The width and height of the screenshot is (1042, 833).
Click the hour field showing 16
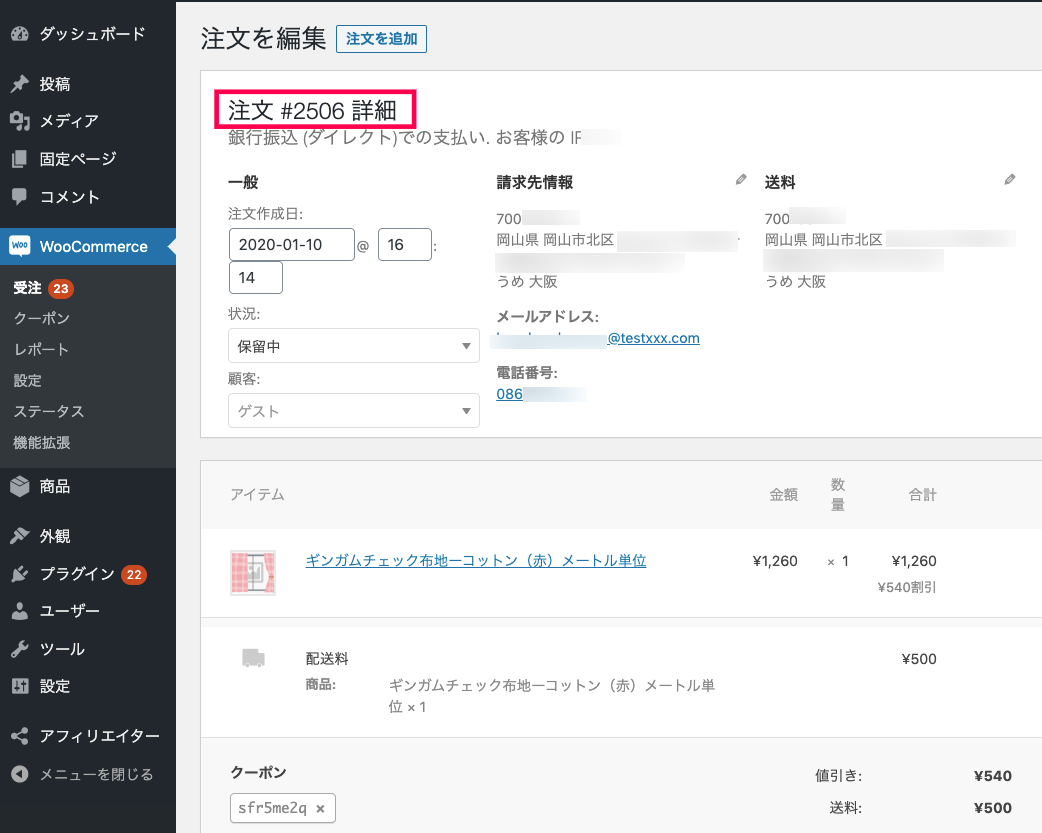click(x=405, y=245)
